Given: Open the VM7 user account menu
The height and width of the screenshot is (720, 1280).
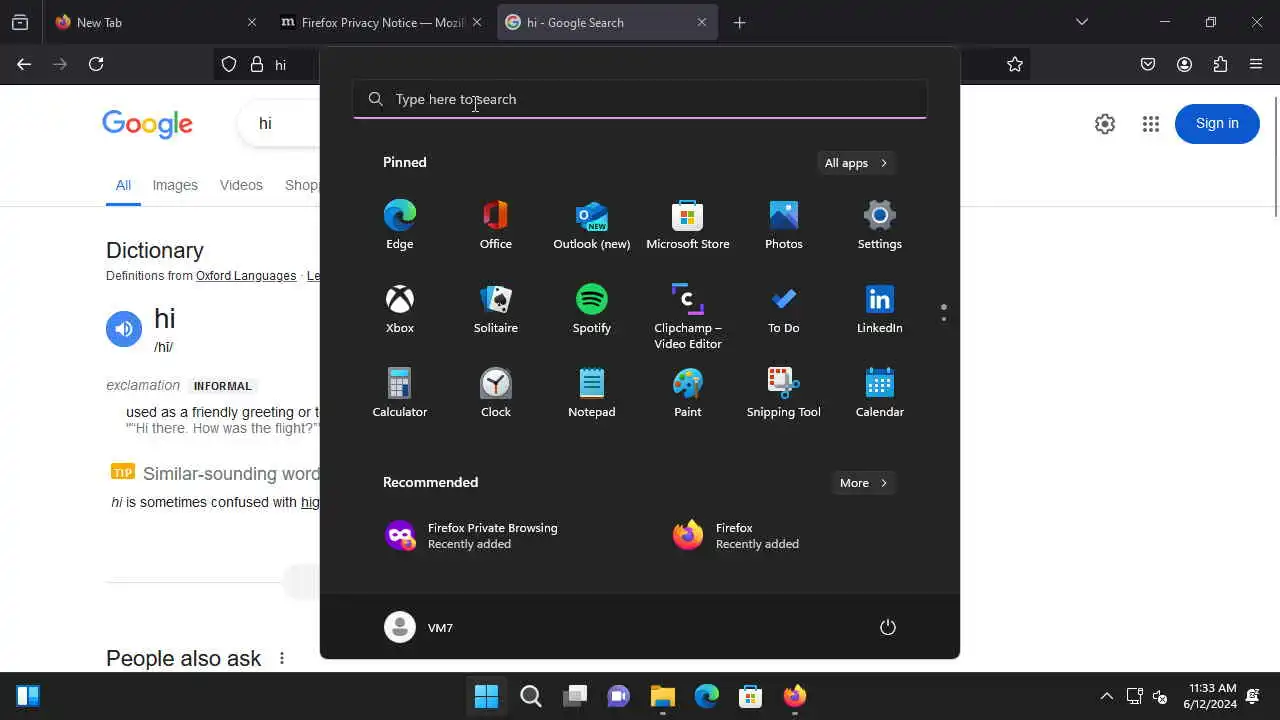Looking at the screenshot, I should pyautogui.click(x=420, y=627).
